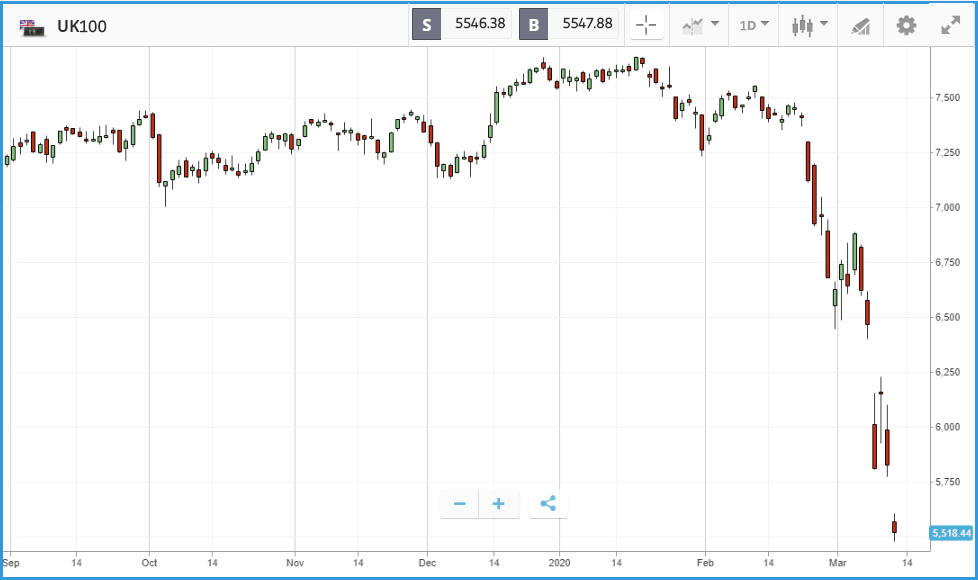Click the buy price 5547.88
Image resolution: width=978 pixels, height=580 pixels.
click(588, 24)
